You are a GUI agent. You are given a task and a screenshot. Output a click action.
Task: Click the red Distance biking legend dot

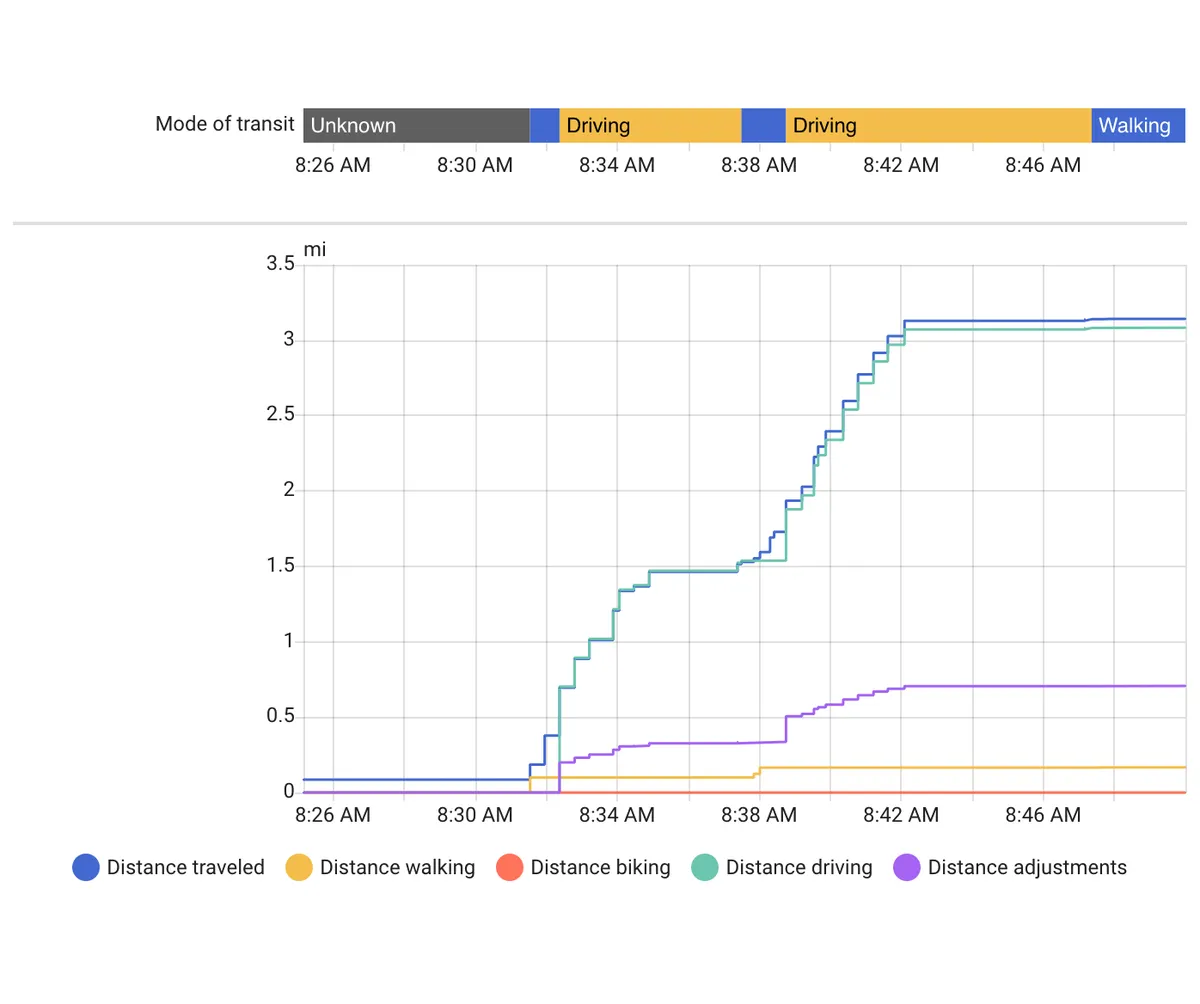click(510, 867)
